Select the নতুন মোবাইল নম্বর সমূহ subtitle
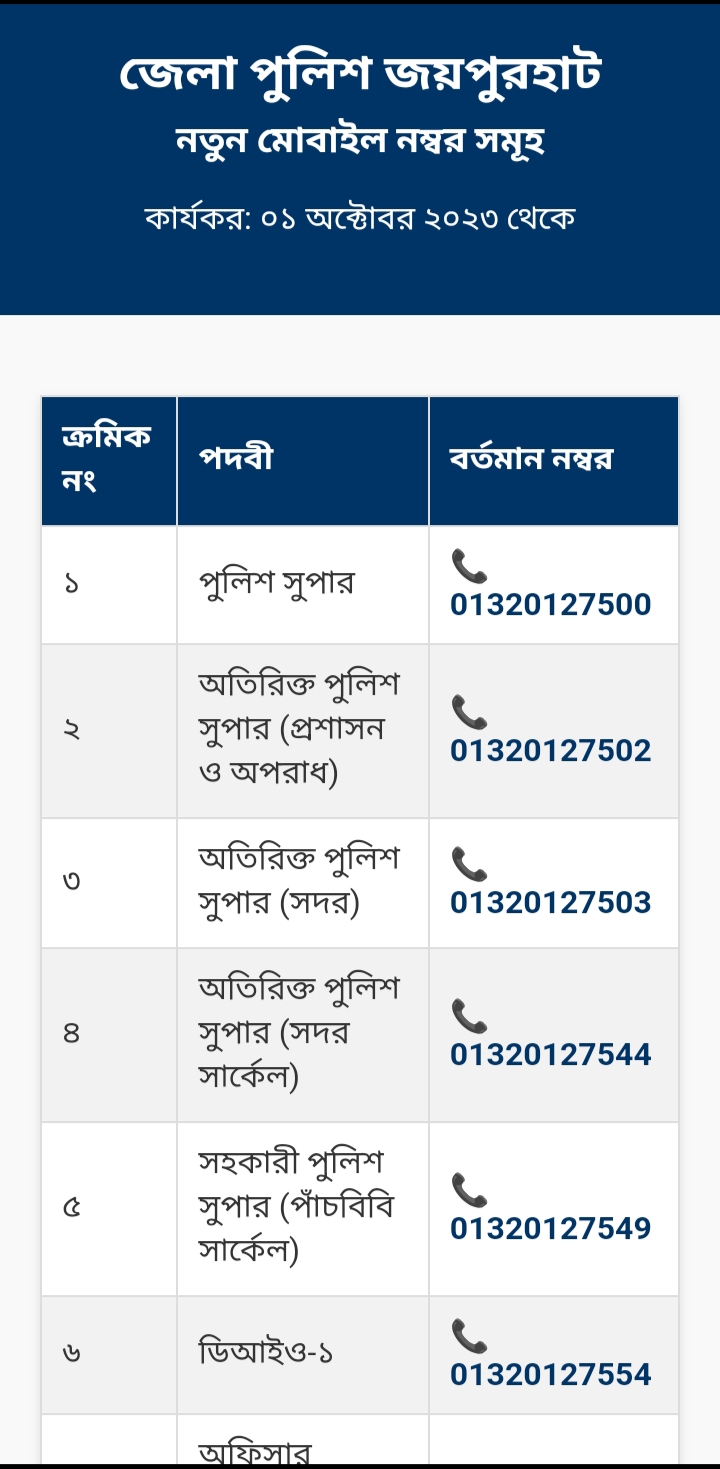Screen dimensions: 720x1469 coord(360,142)
